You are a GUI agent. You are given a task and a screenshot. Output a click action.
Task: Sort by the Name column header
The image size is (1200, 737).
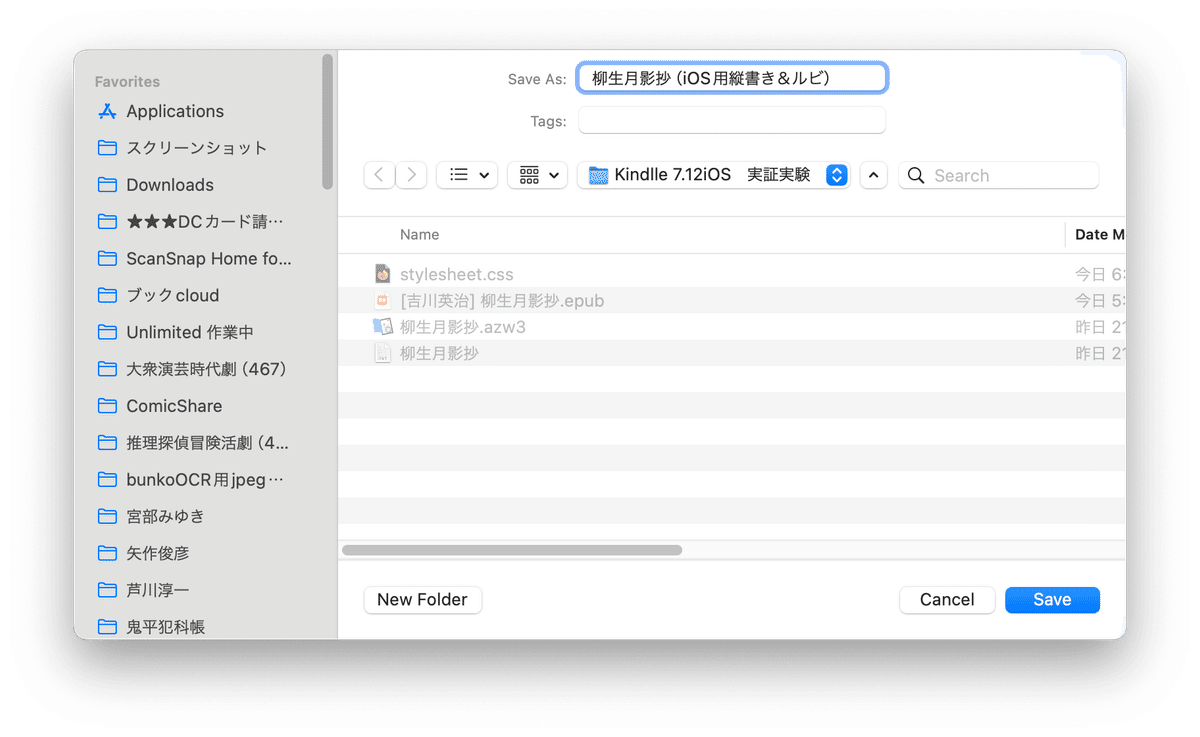click(x=420, y=234)
